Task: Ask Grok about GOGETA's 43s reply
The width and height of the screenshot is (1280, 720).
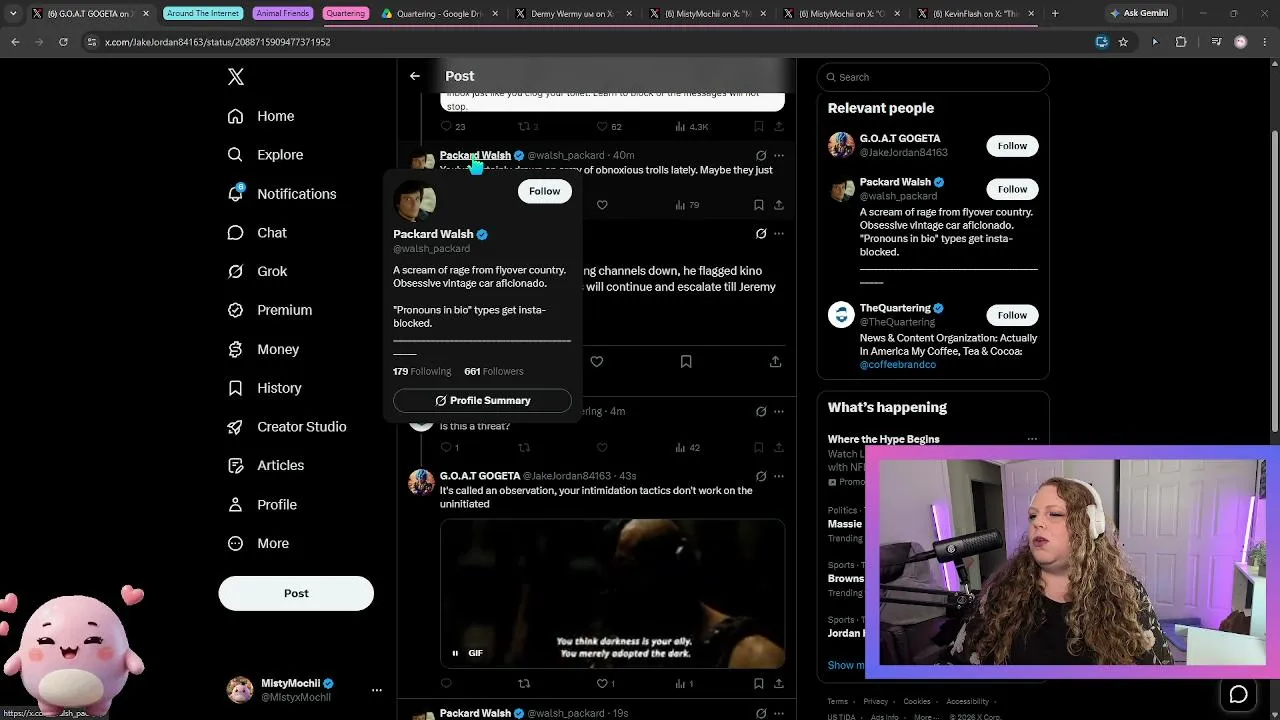Action: (761, 476)
